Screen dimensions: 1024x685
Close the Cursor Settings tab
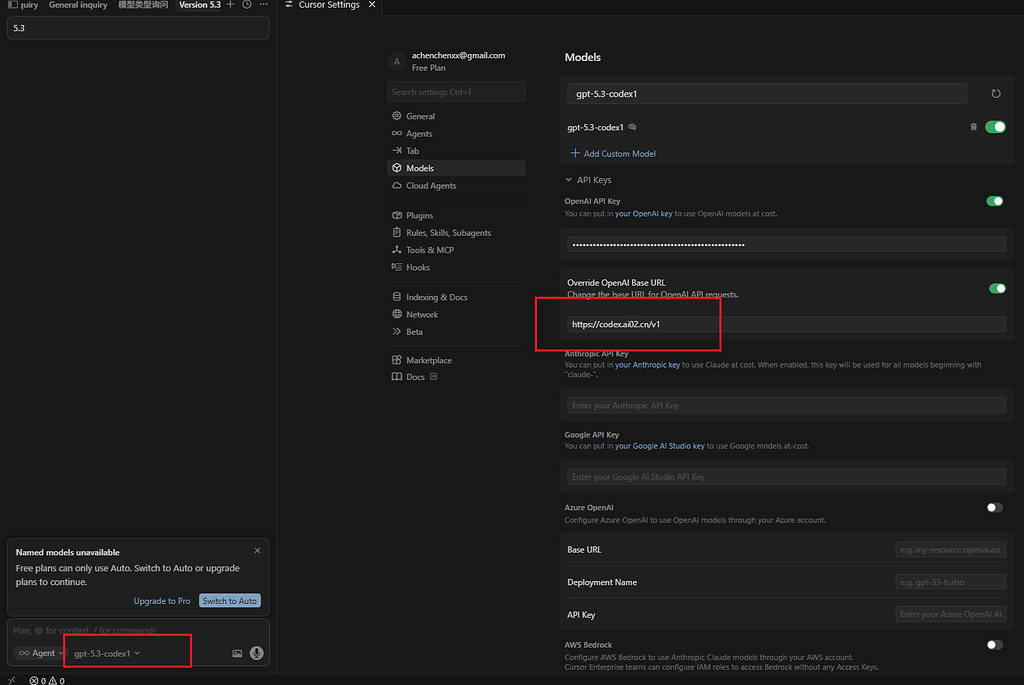pyautogui.click(x=372, y=5)
